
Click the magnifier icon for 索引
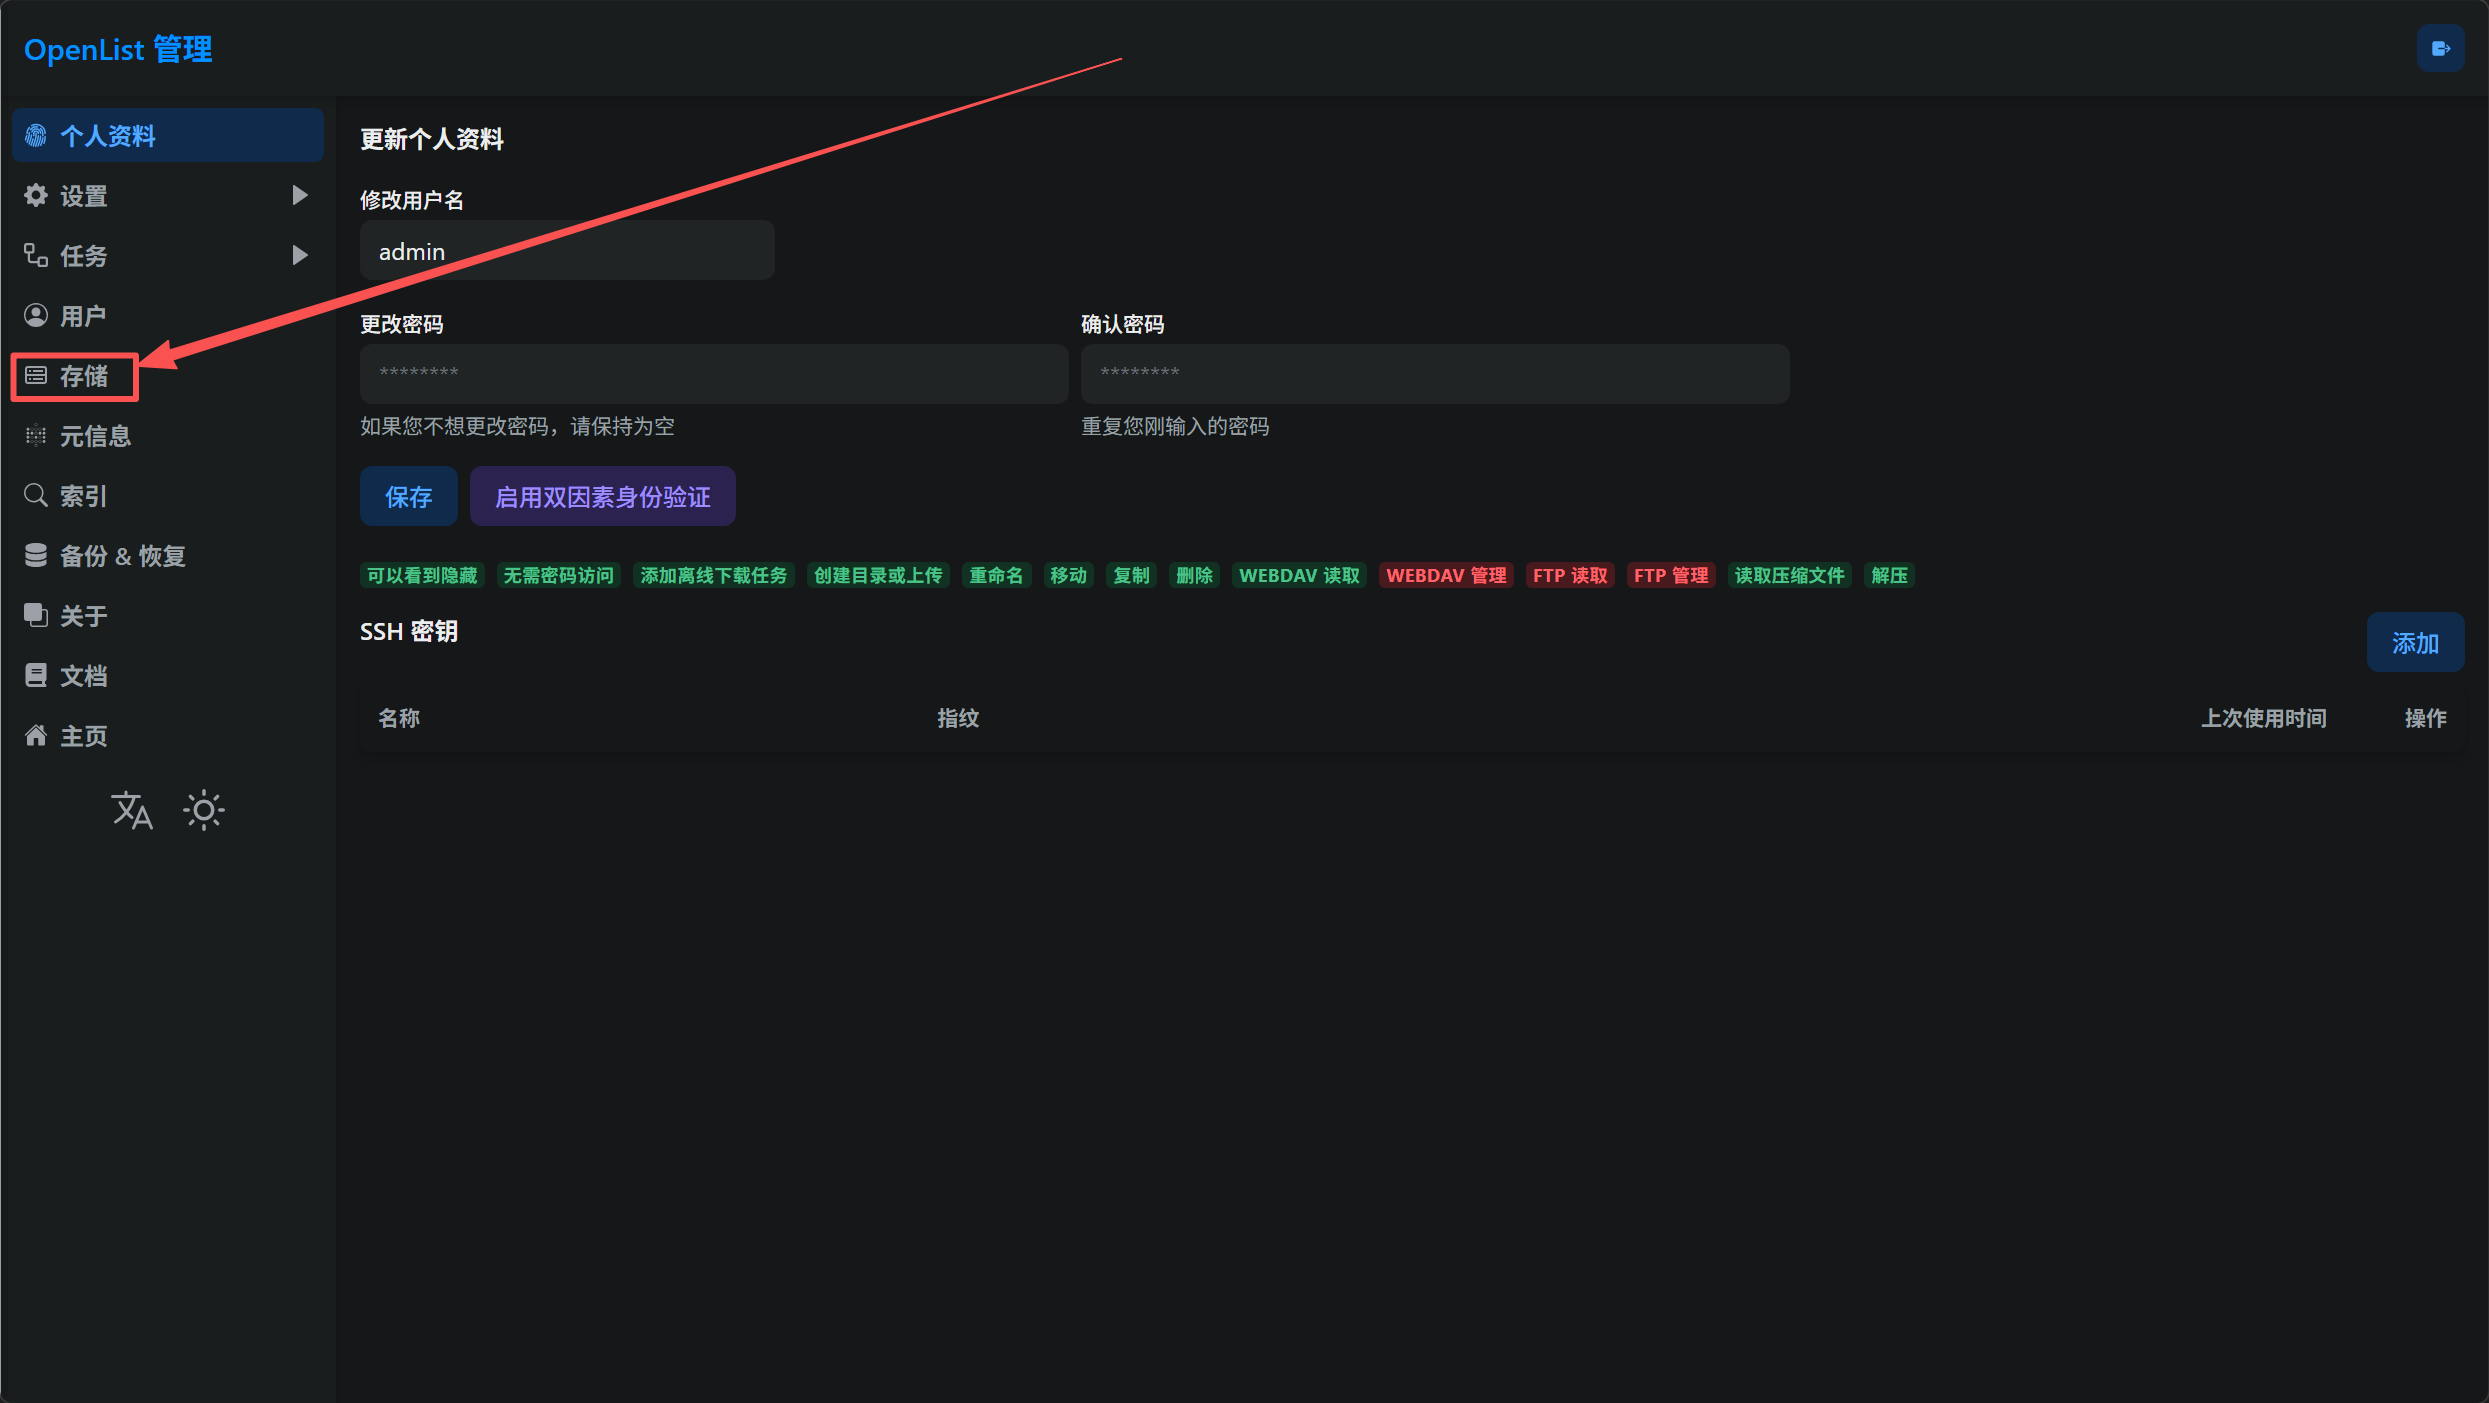click(36, 496)
